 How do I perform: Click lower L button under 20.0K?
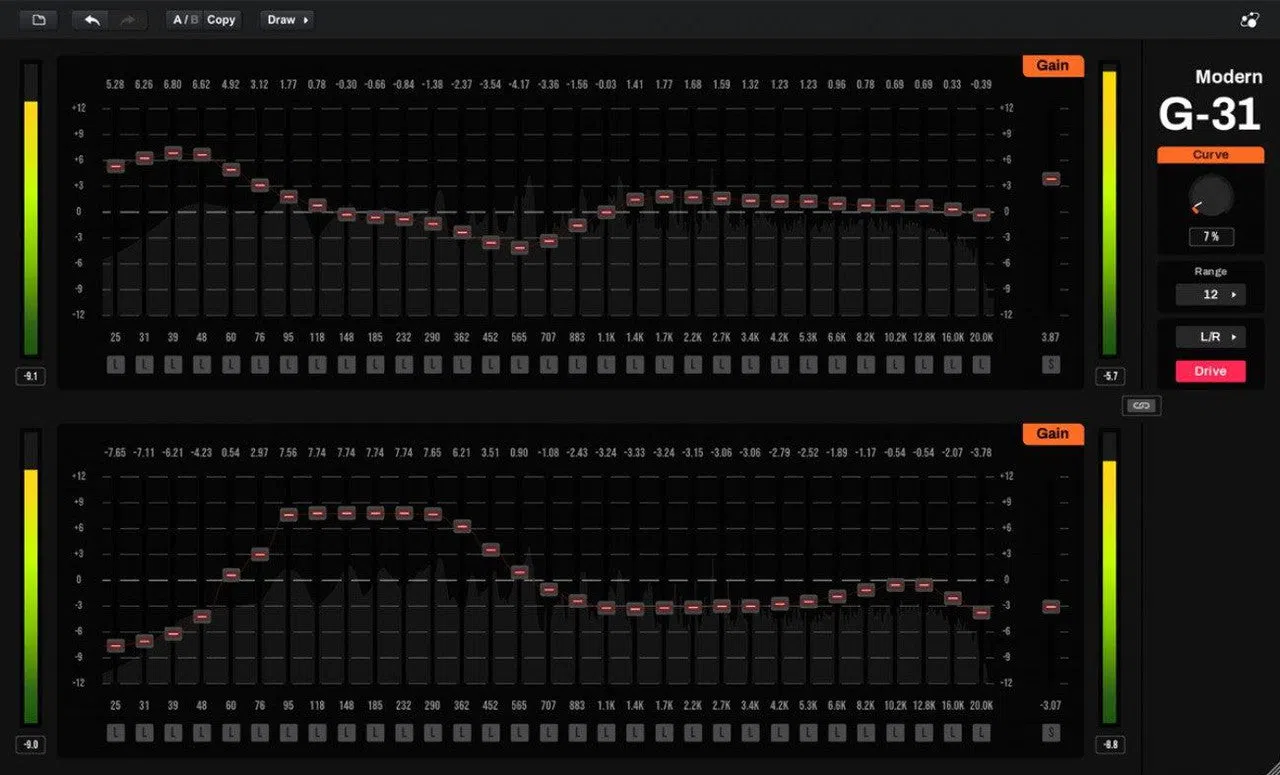click(982, 733)
